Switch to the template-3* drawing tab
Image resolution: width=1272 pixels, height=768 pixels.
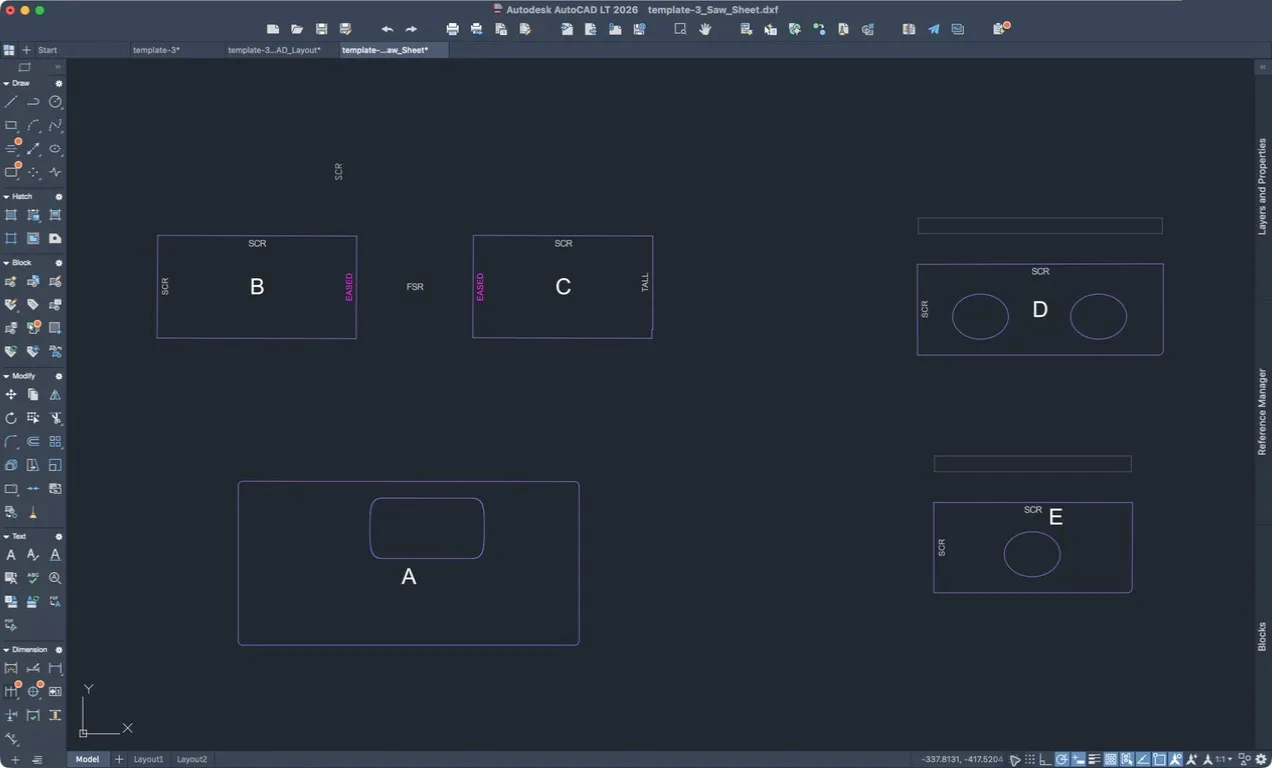[x=157, y=50]
